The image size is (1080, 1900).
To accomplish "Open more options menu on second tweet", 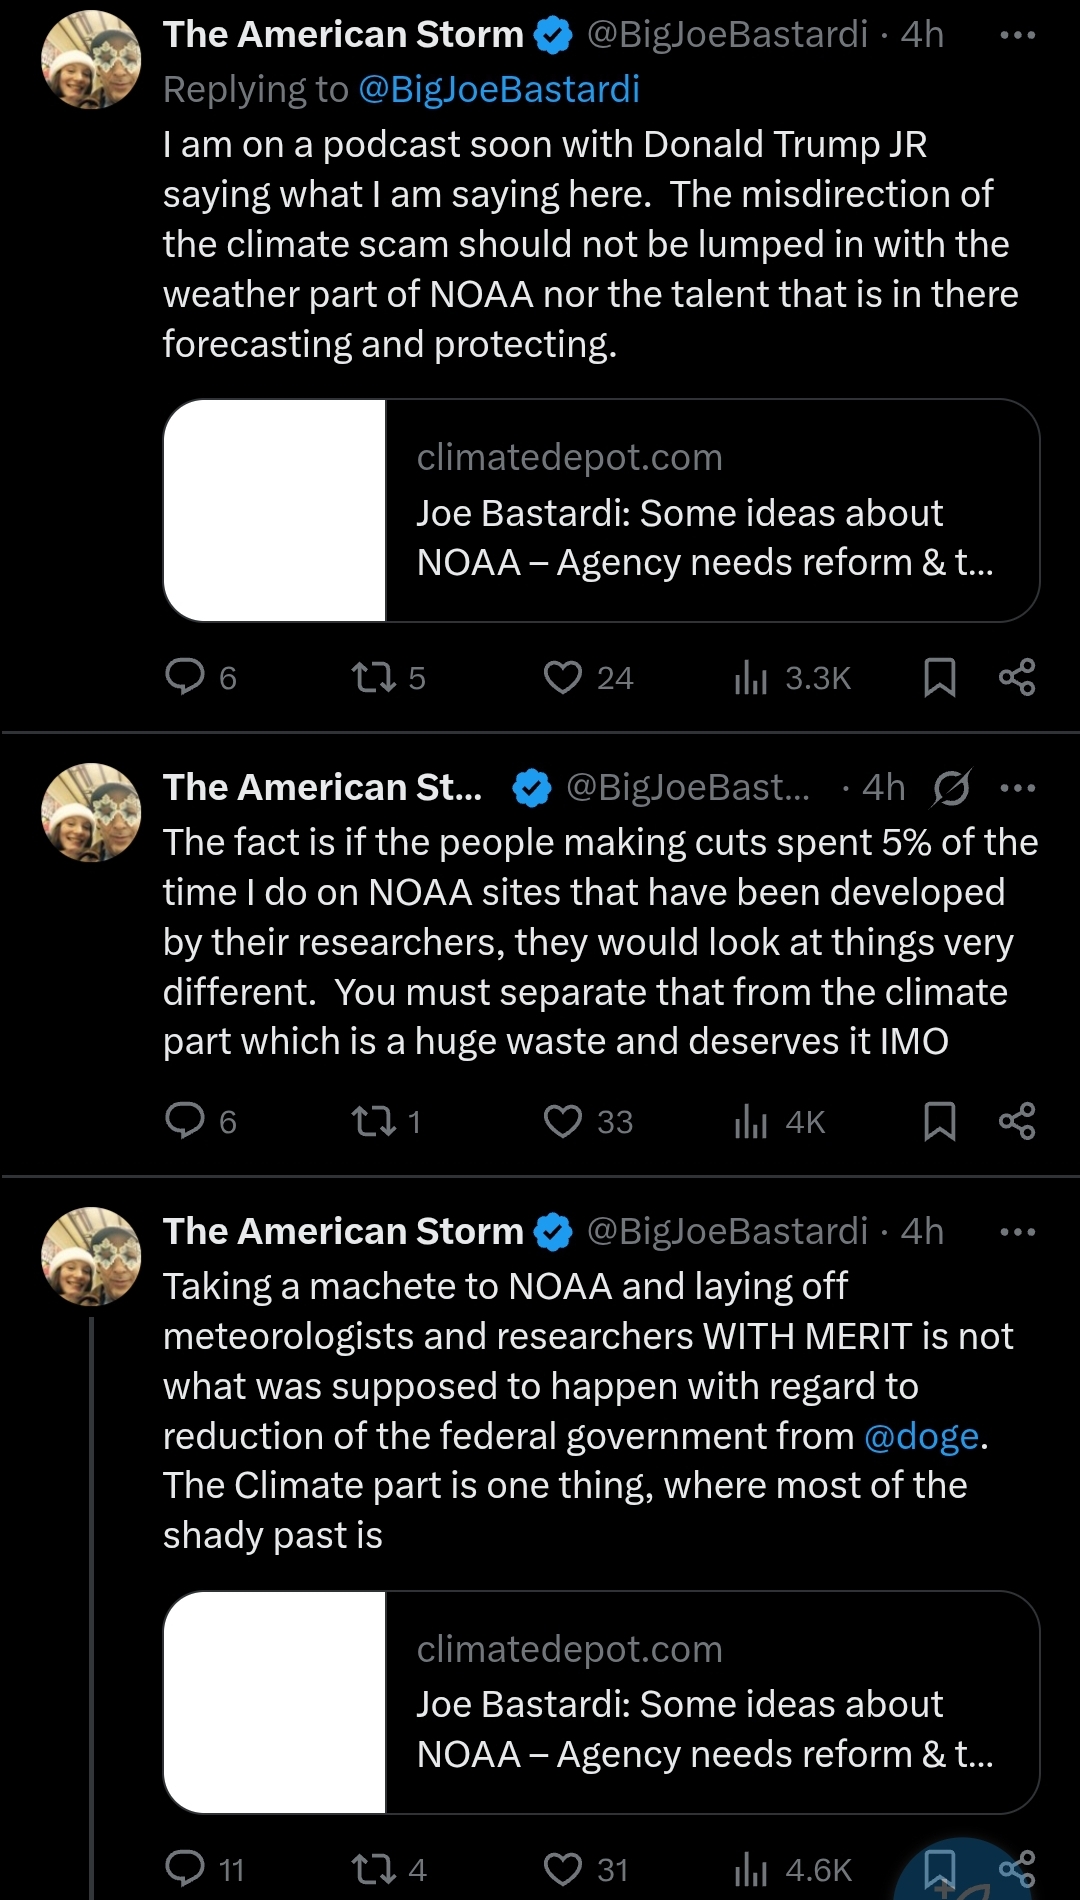I will (1018, 788).
